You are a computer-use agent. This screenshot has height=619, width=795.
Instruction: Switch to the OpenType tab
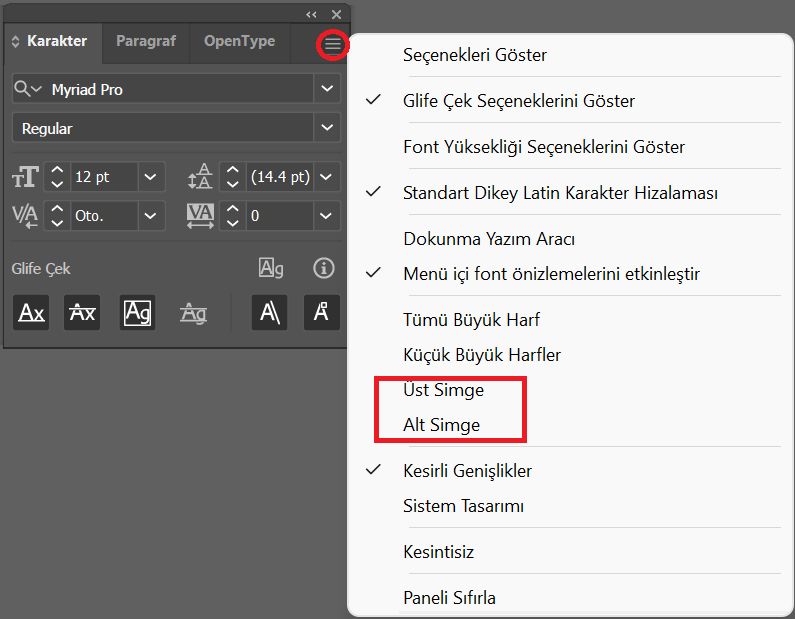(x=239, y=41)
